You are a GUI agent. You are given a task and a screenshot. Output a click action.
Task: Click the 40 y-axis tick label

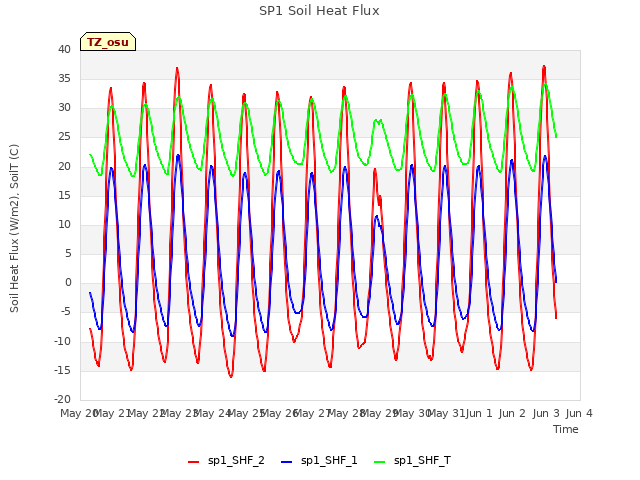pos(64,49)
